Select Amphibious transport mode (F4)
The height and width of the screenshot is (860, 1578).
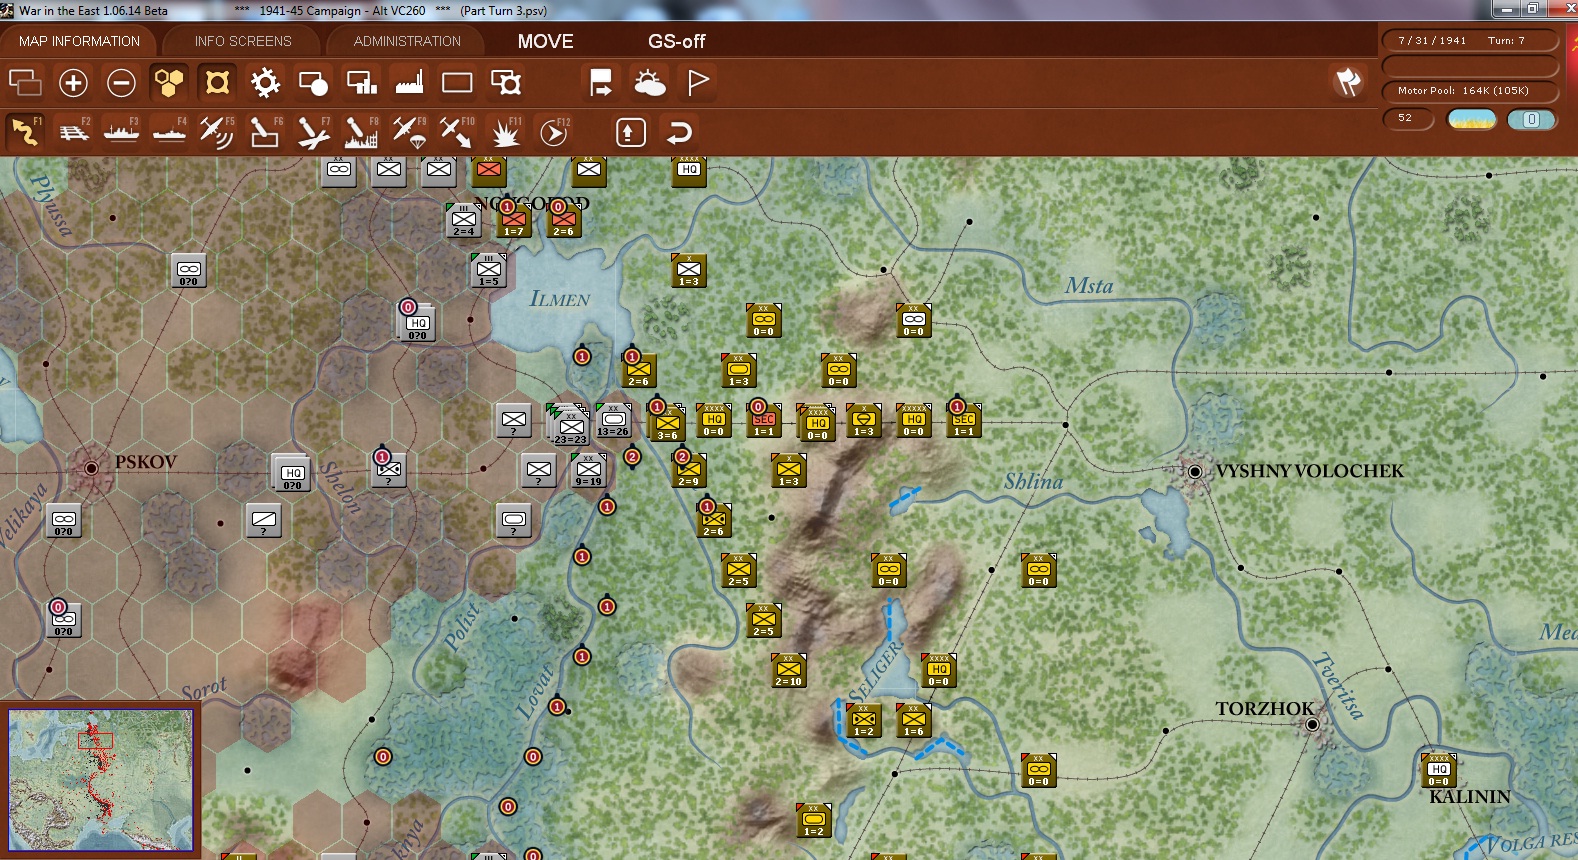tap(169, 132)
